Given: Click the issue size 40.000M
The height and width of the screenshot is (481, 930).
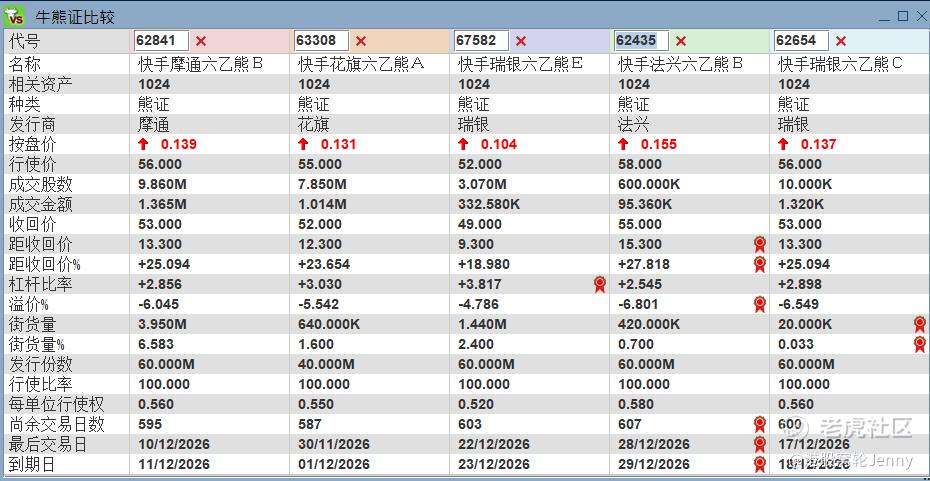Looking at the screenshot, I should [326, 364].
